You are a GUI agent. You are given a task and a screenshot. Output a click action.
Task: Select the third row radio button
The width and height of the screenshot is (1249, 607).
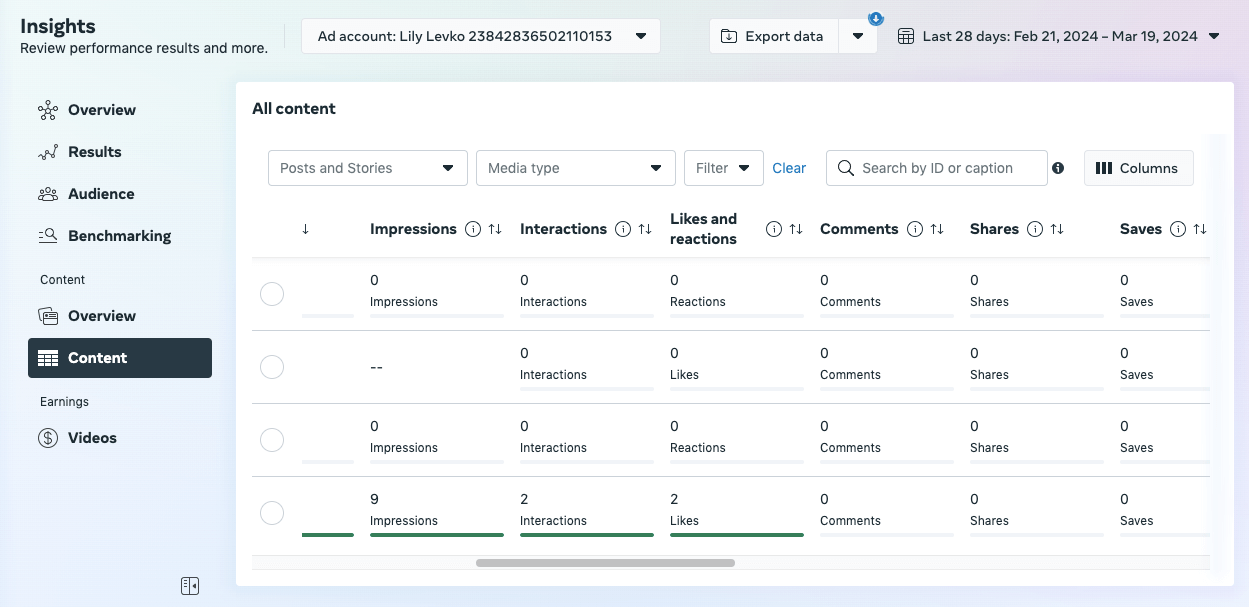click(x=272, y=440)
